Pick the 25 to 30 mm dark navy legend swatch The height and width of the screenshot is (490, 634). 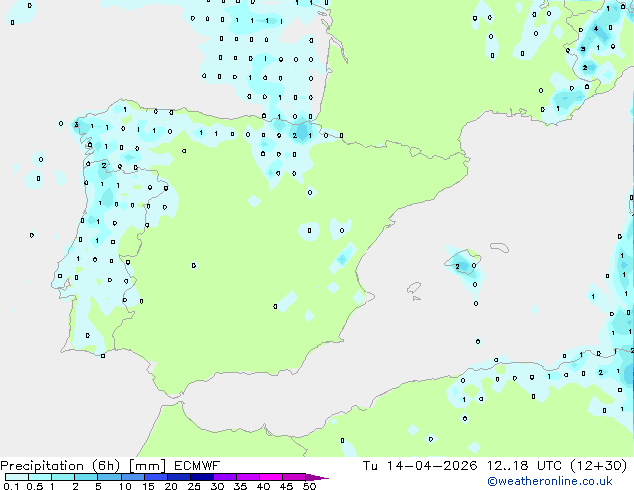(202, 477)
